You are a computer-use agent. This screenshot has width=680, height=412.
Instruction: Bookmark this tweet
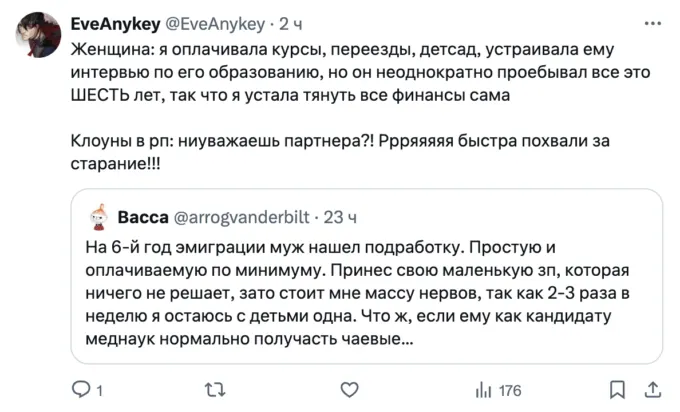618,388
